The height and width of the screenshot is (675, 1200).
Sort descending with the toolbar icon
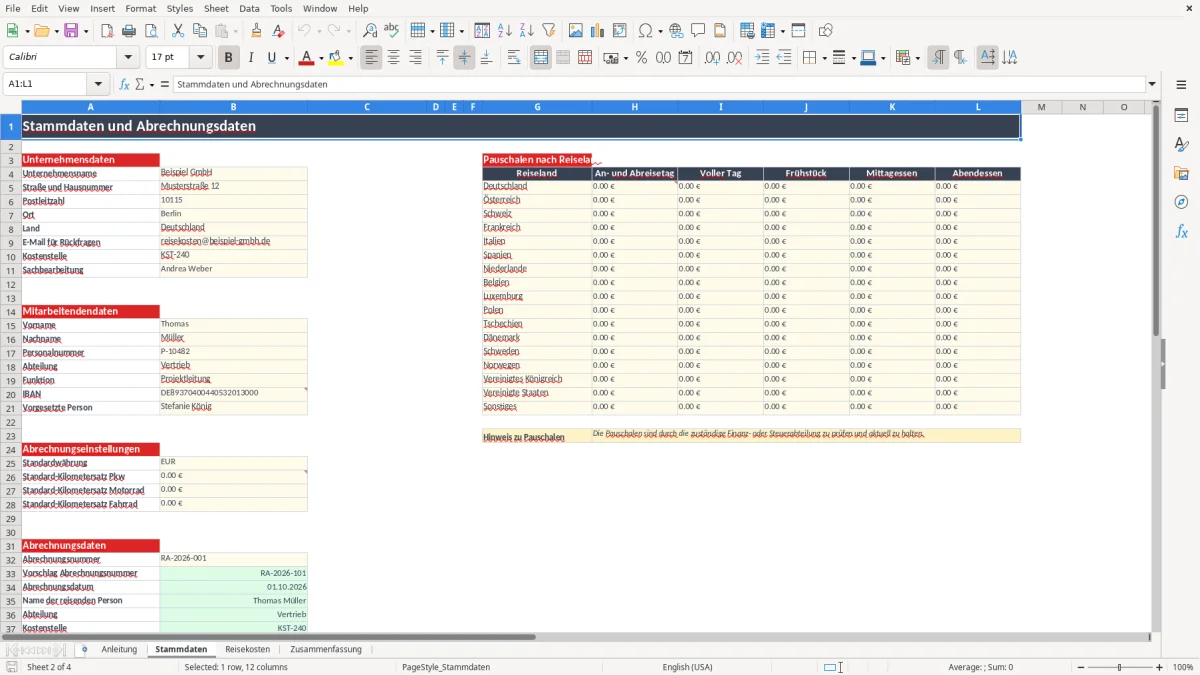pos(527,31)
